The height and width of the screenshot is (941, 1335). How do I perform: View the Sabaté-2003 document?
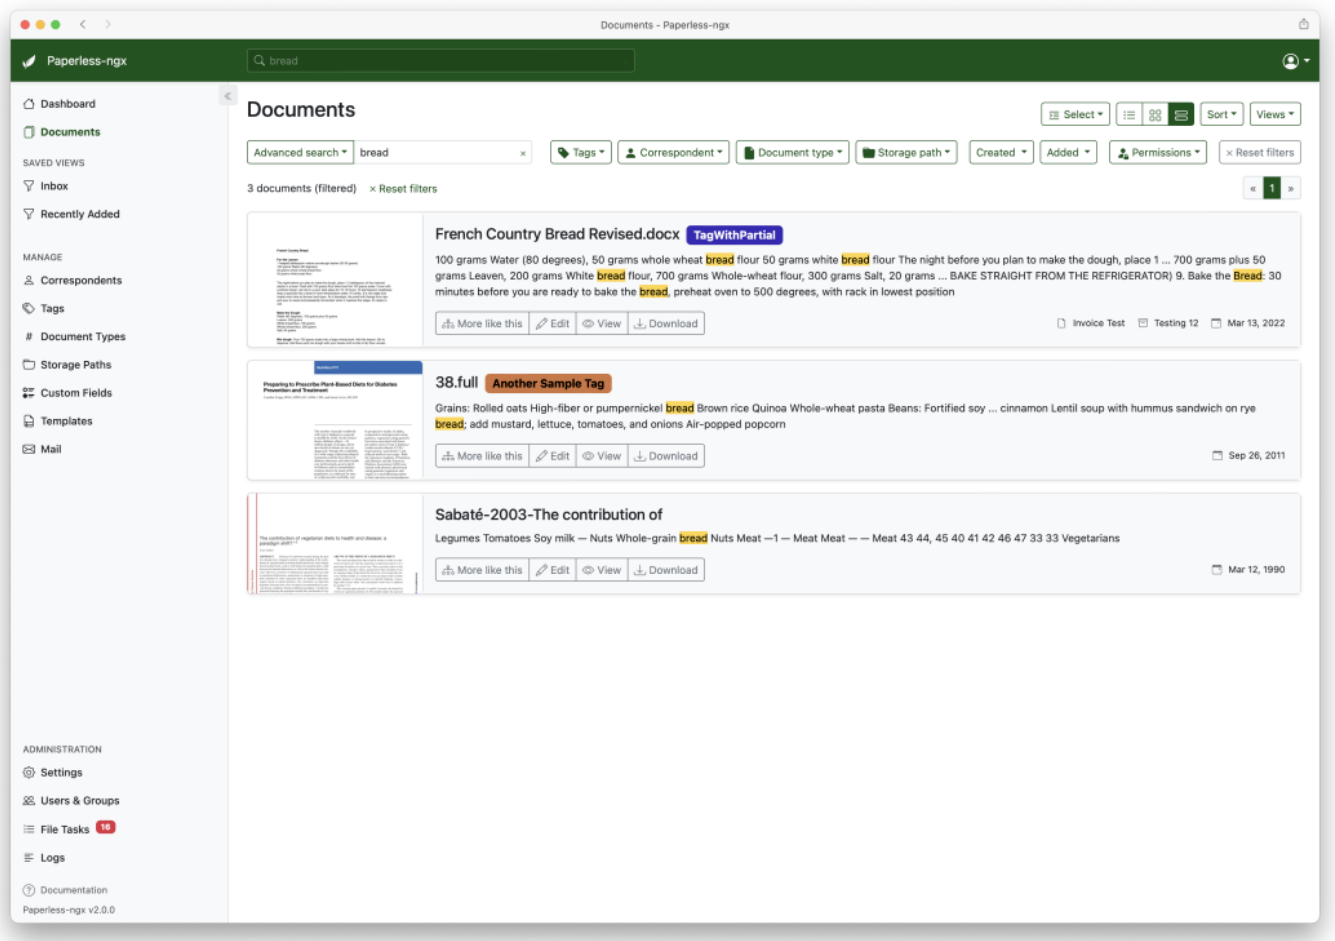pos(602,570)
